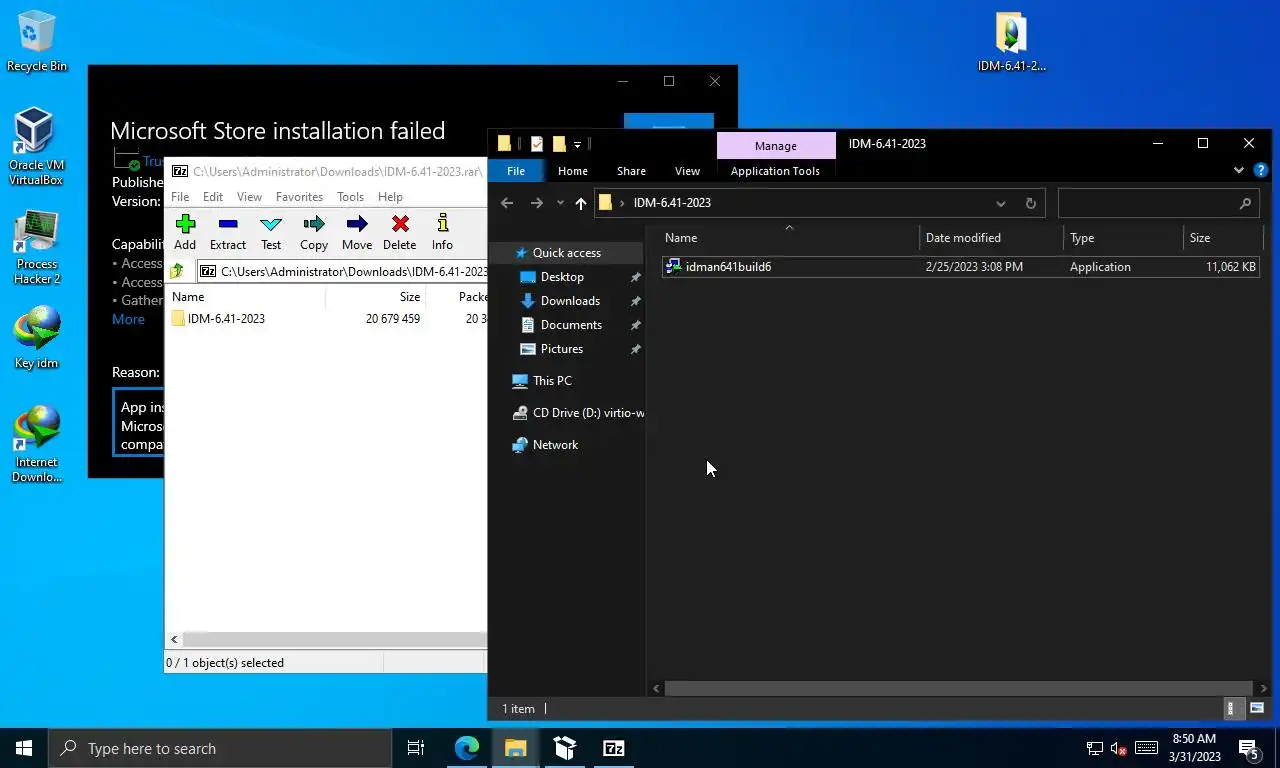Image resolution: width=1280 pixels, height=768 pixels.
Task: Click the 7-Zip archive path address field
Action: [342, 271]
